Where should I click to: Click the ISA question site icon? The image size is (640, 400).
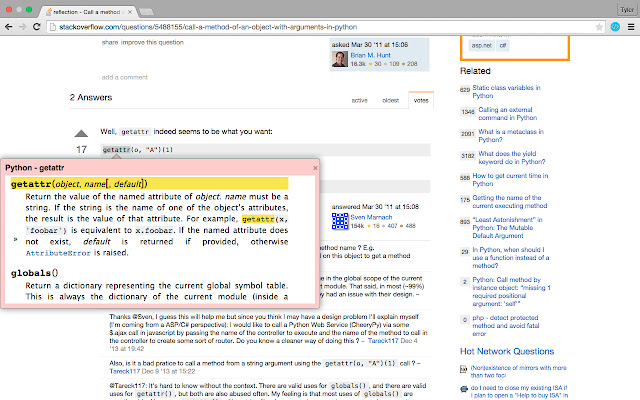point(464,389)
